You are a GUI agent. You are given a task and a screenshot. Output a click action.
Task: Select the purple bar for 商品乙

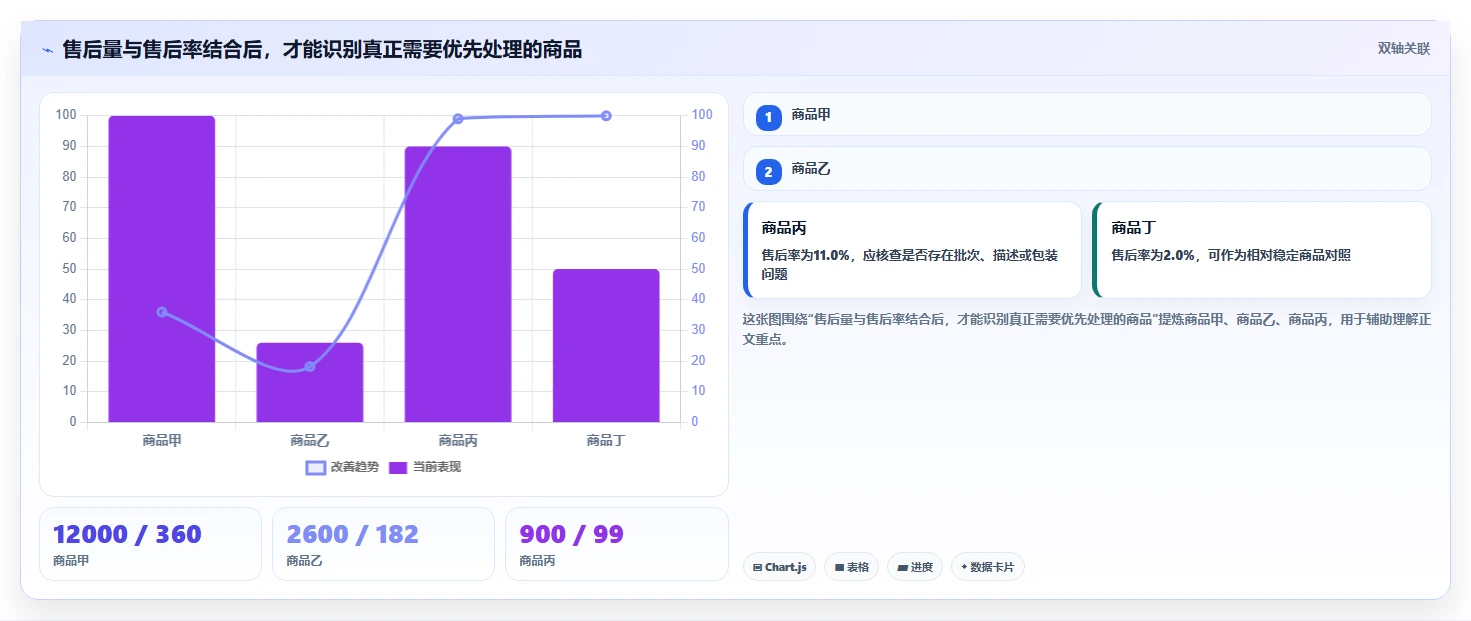310,382
